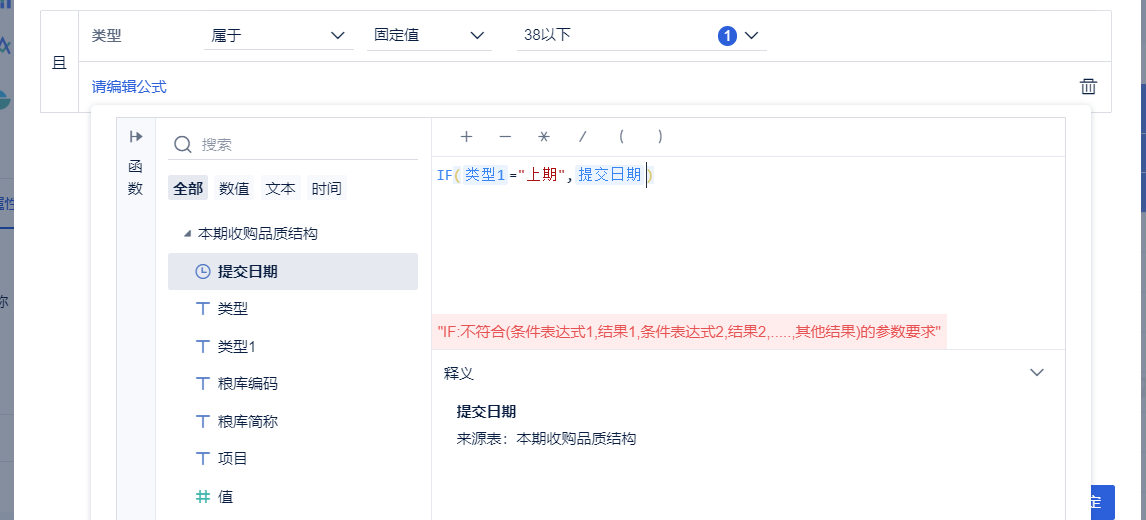The width and height of the screenshot is (1146, 520).
Task: Click the IF parameter error message
Action: 688,332
